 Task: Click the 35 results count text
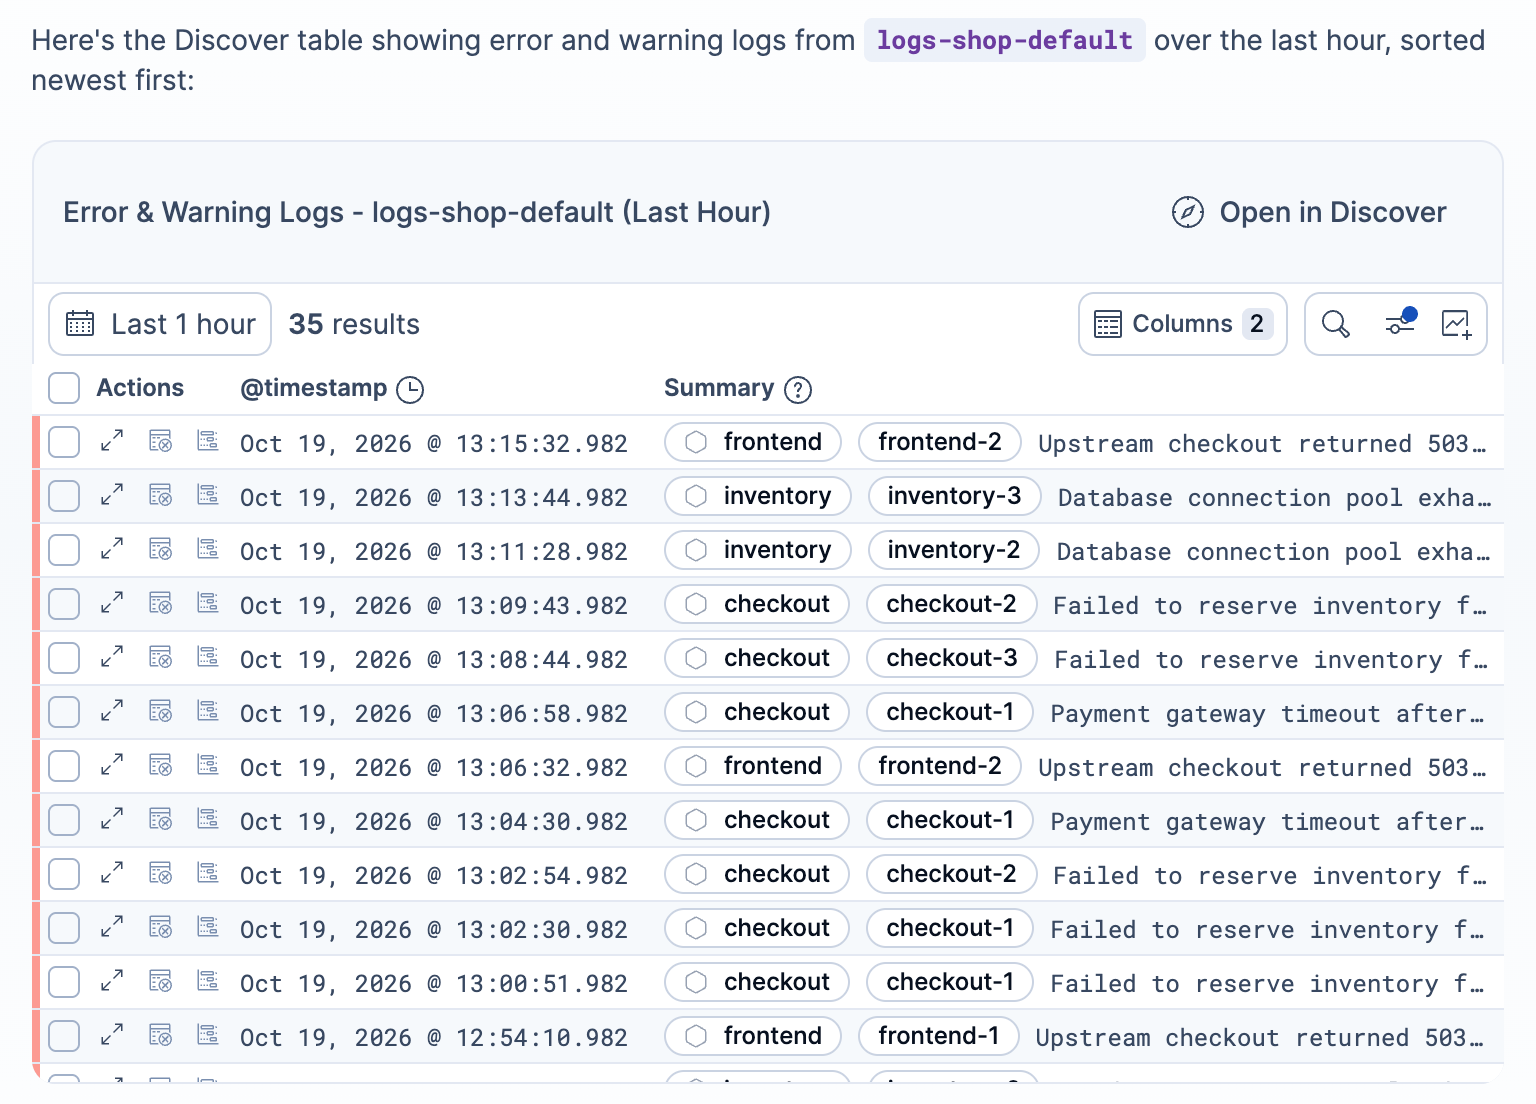[354, 324]
